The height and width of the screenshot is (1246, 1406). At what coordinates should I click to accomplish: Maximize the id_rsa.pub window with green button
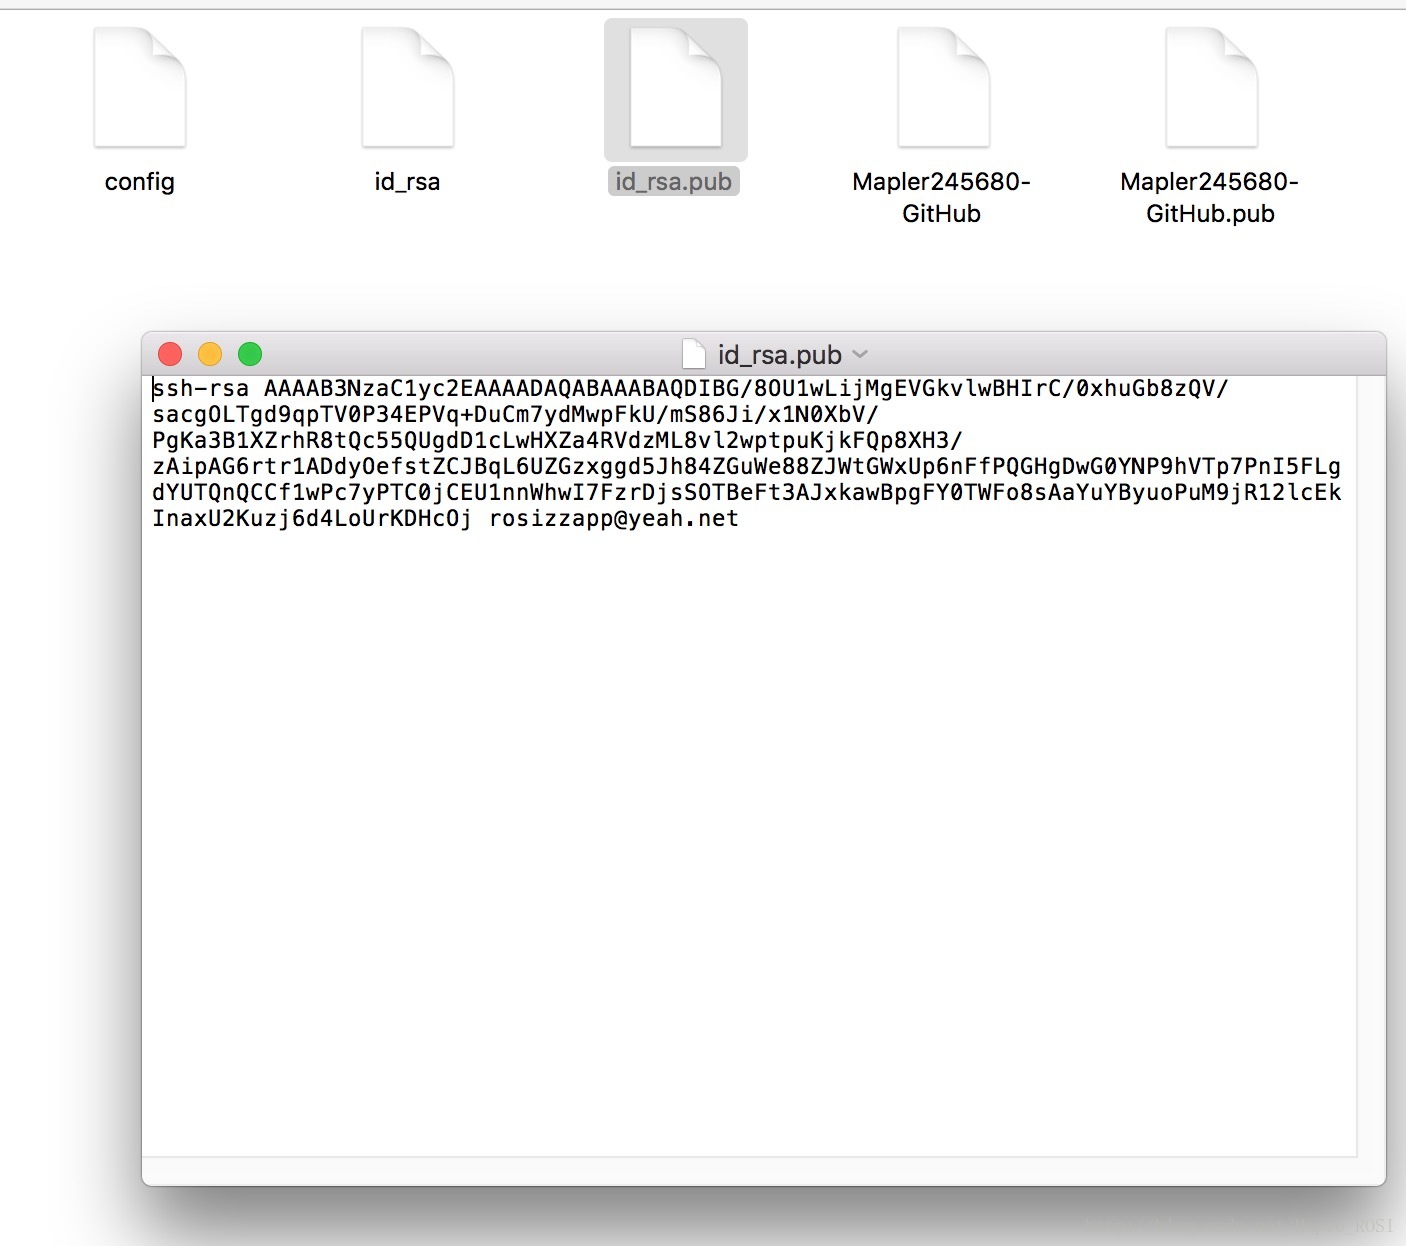[x=250, y=354]
